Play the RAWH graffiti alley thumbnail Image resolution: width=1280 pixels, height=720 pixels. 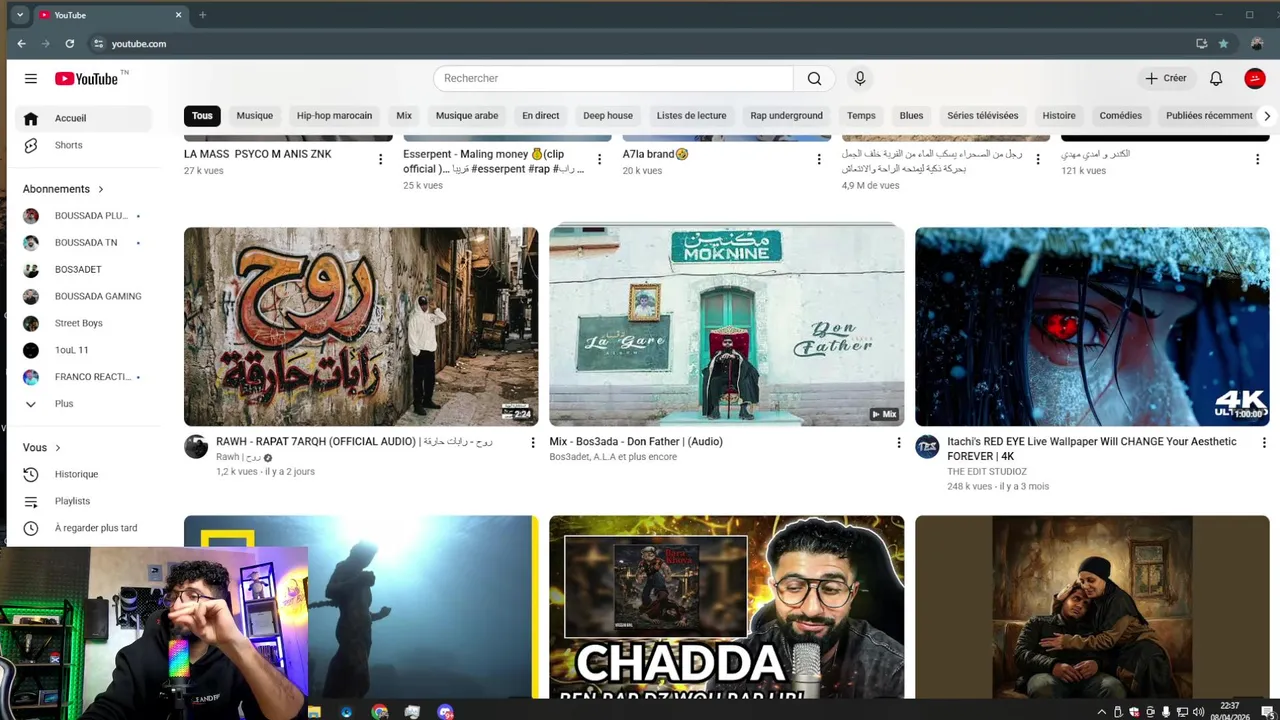[x=361, y=327]
